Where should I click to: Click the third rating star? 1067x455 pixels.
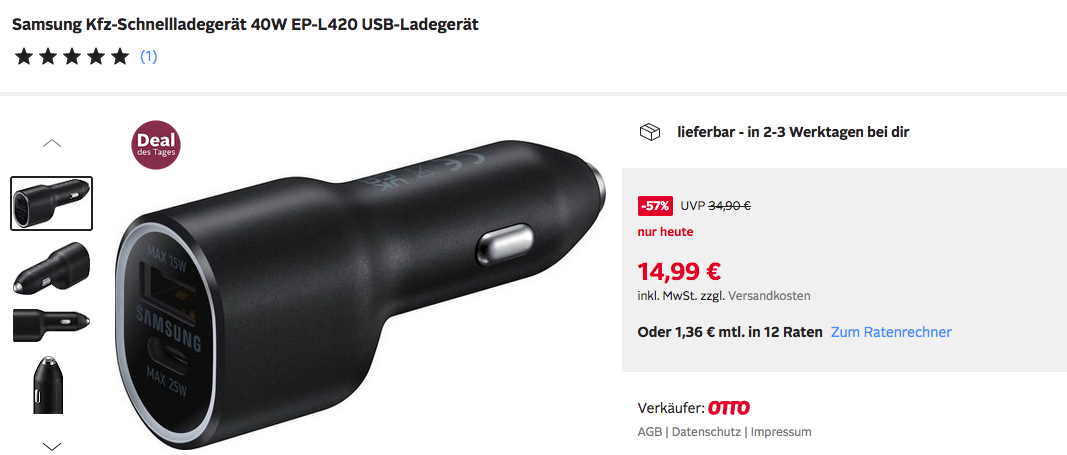click(71, 56)
